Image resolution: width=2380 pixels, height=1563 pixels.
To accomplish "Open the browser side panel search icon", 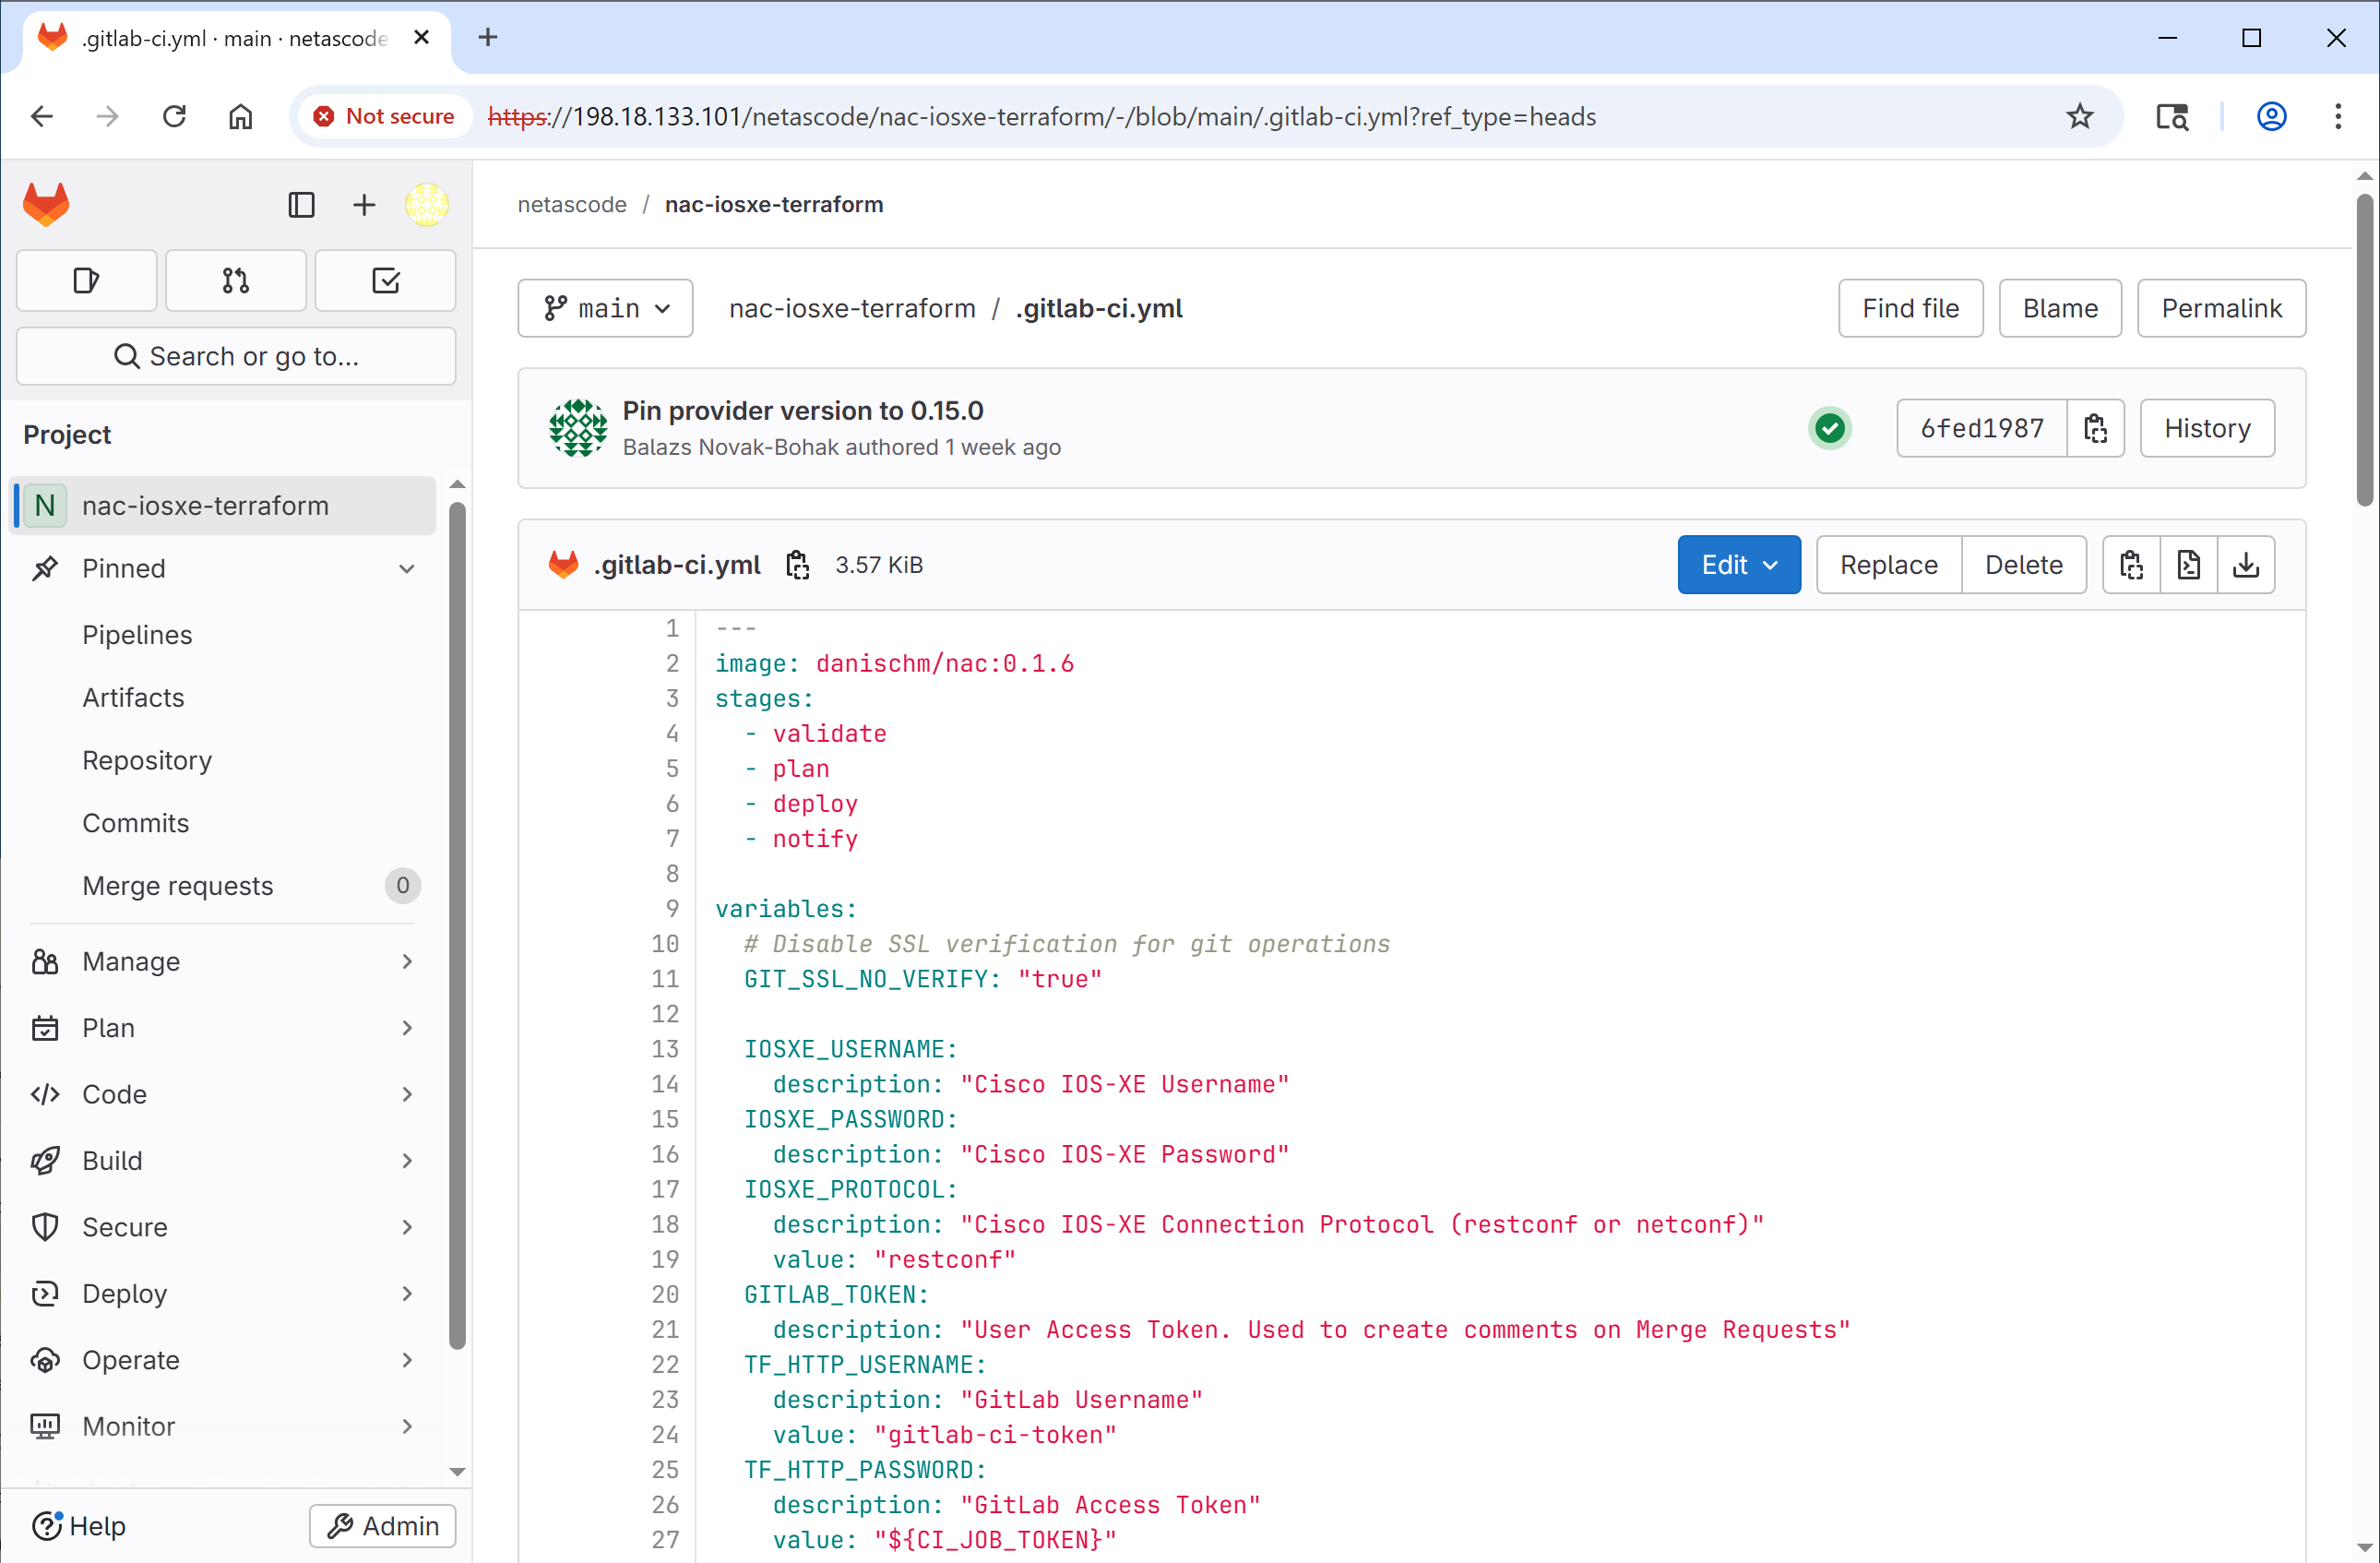I will pyautogui.click(x=2172, y=117).
